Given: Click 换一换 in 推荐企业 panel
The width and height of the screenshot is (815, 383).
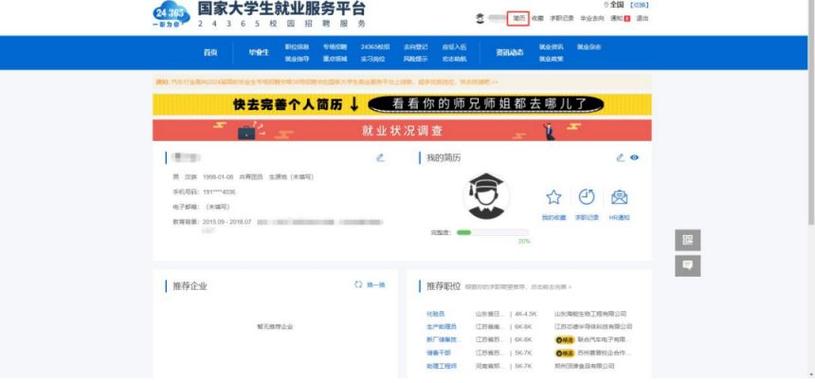Looking at the screenshot, I should [x=376, y=285].
